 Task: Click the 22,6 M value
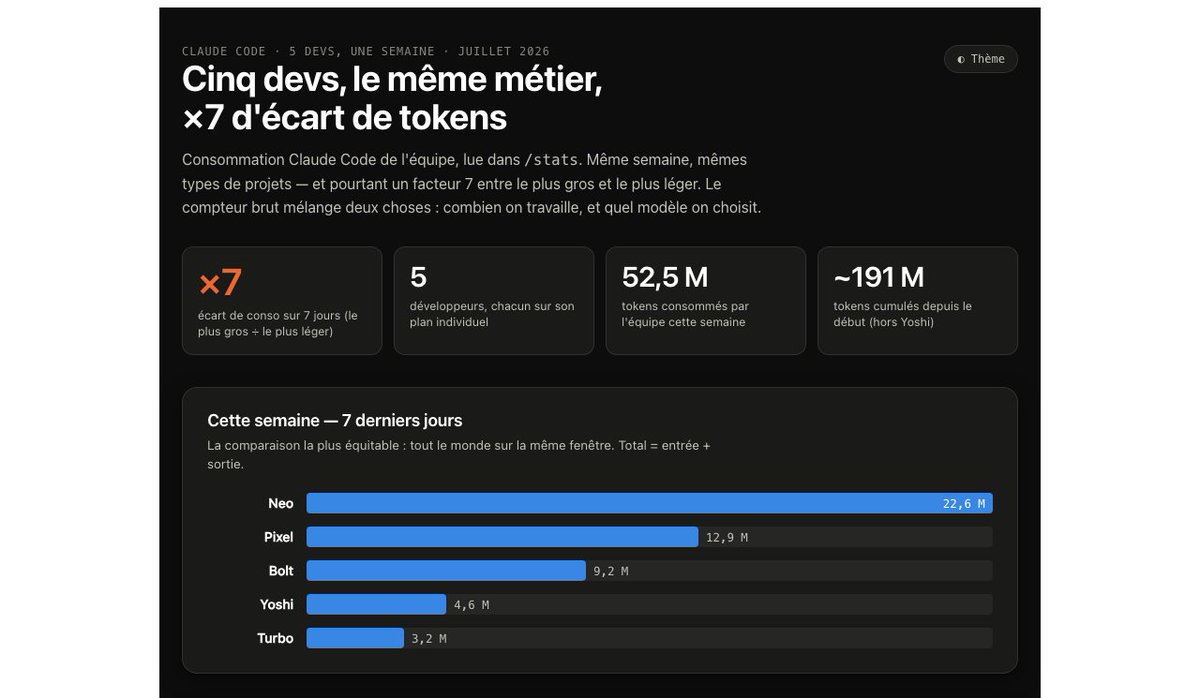click(x=964, y=504)
